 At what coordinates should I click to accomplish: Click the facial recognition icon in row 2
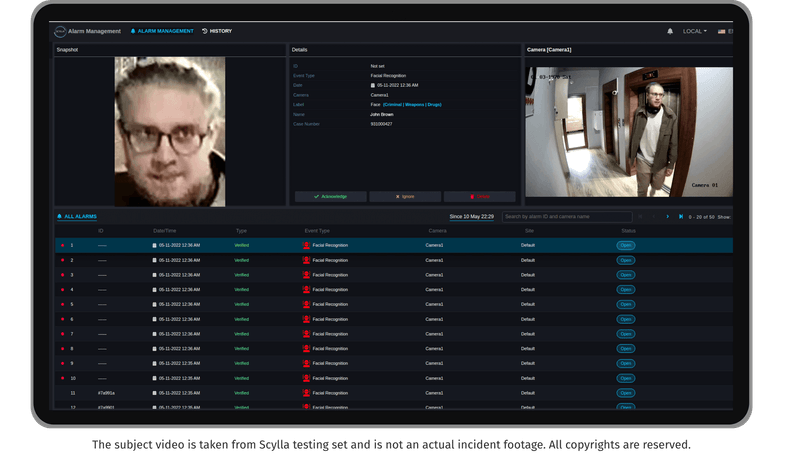point(306,261)
